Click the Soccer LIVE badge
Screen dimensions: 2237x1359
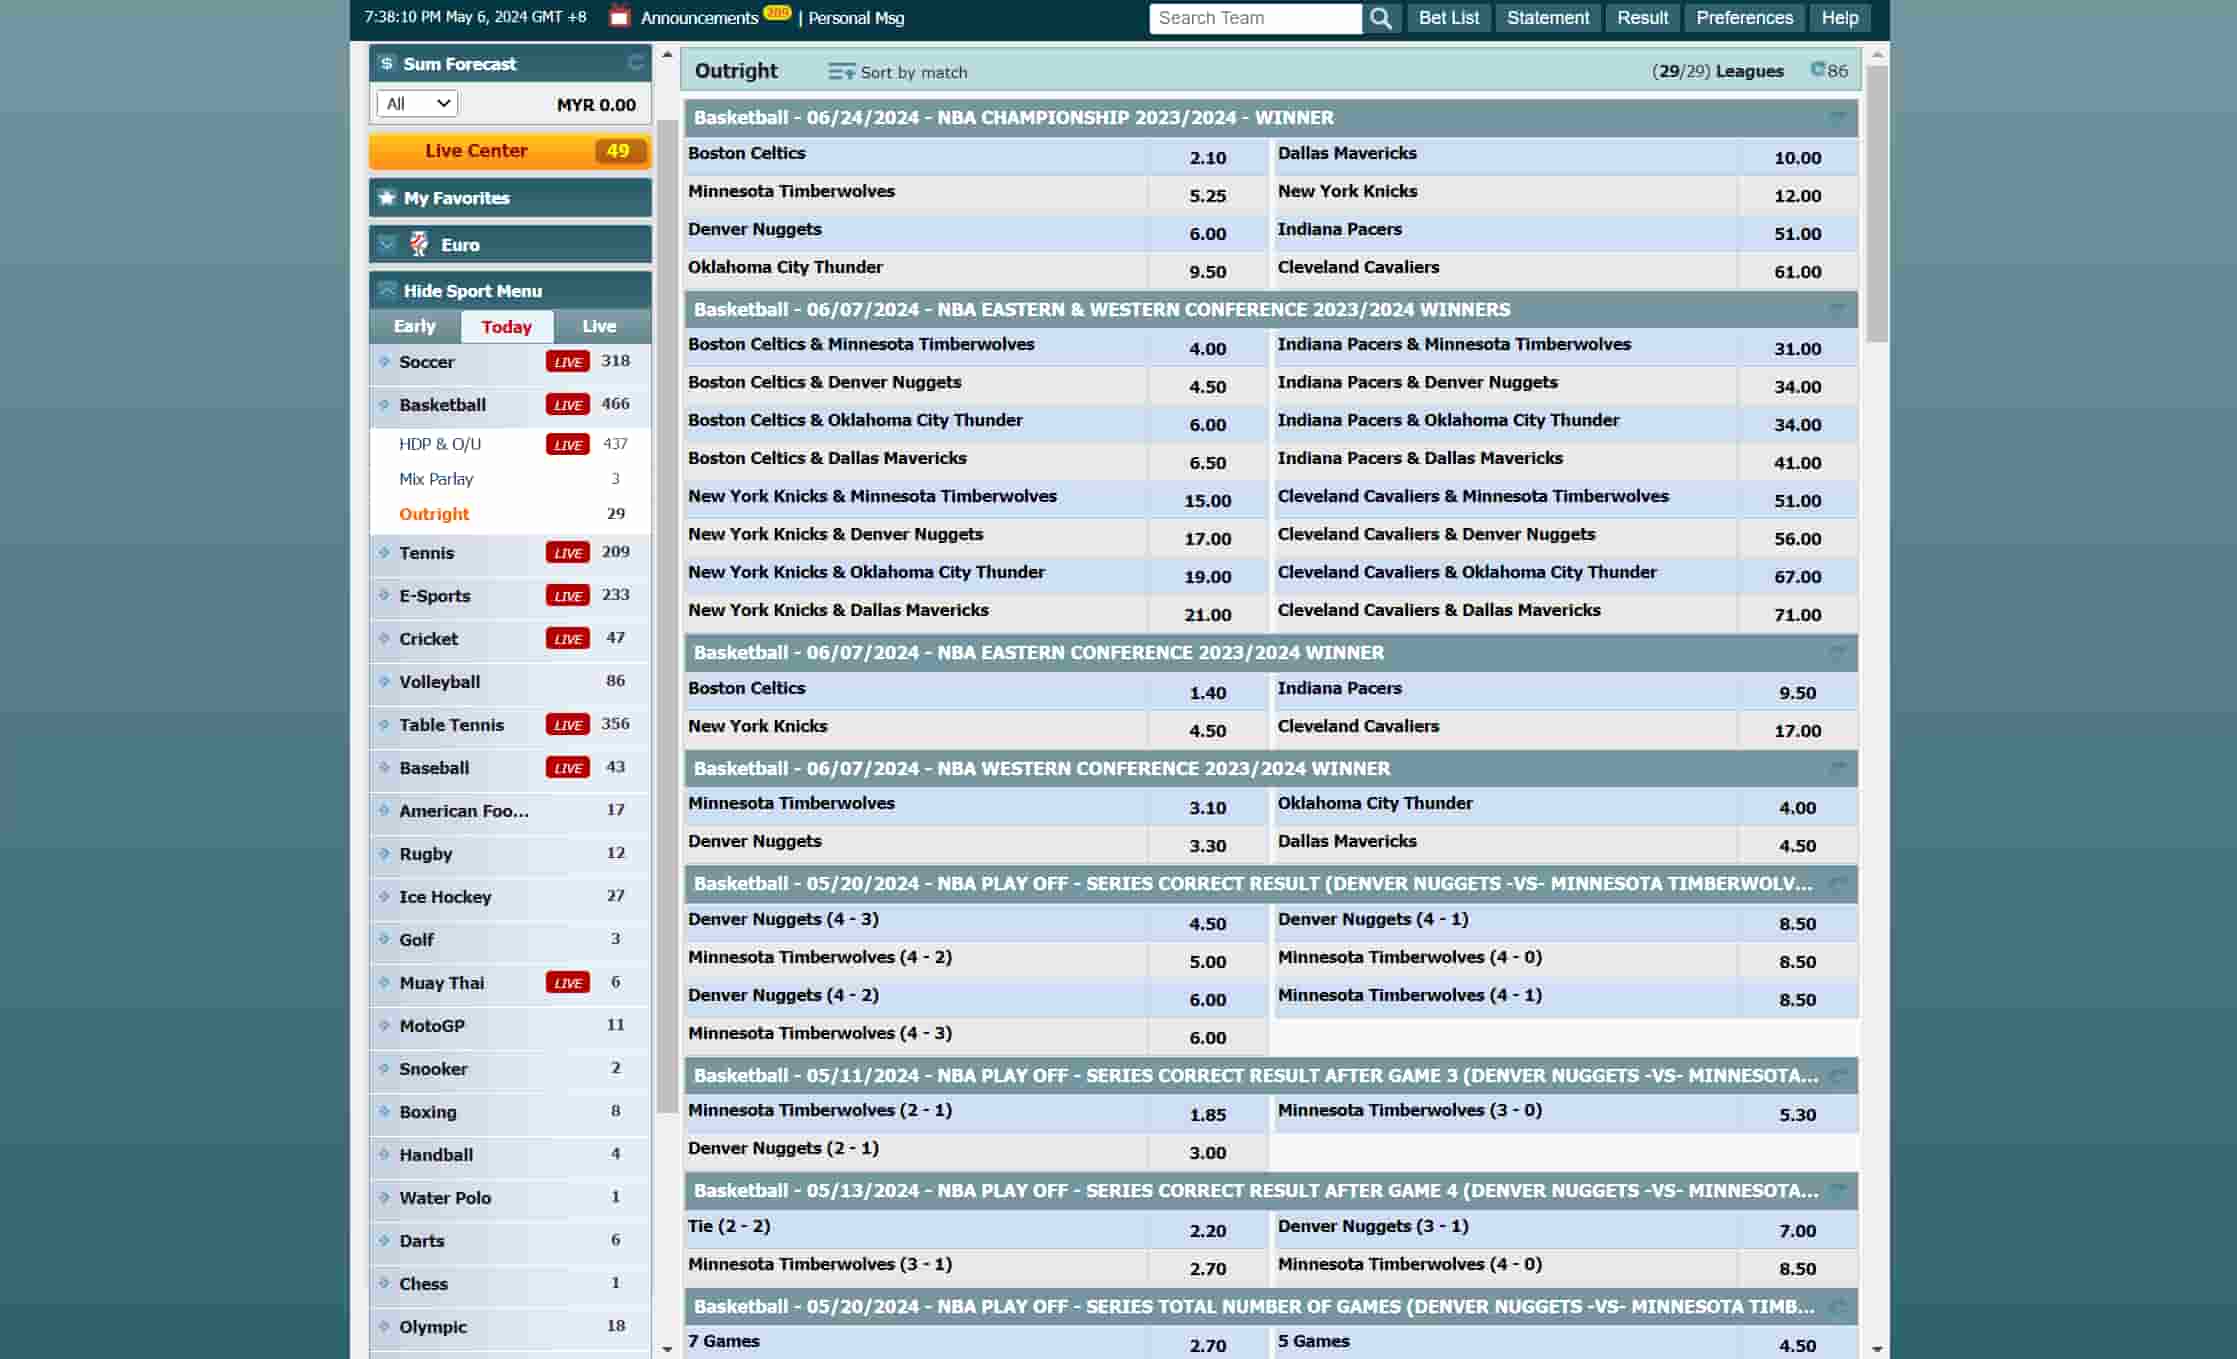coord(568,362)
